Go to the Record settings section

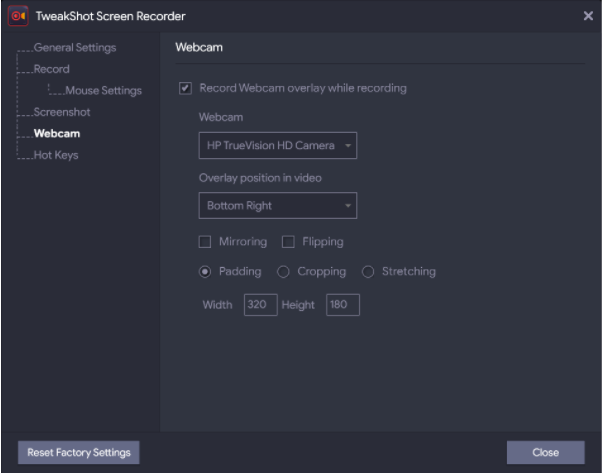click(51, 69)
